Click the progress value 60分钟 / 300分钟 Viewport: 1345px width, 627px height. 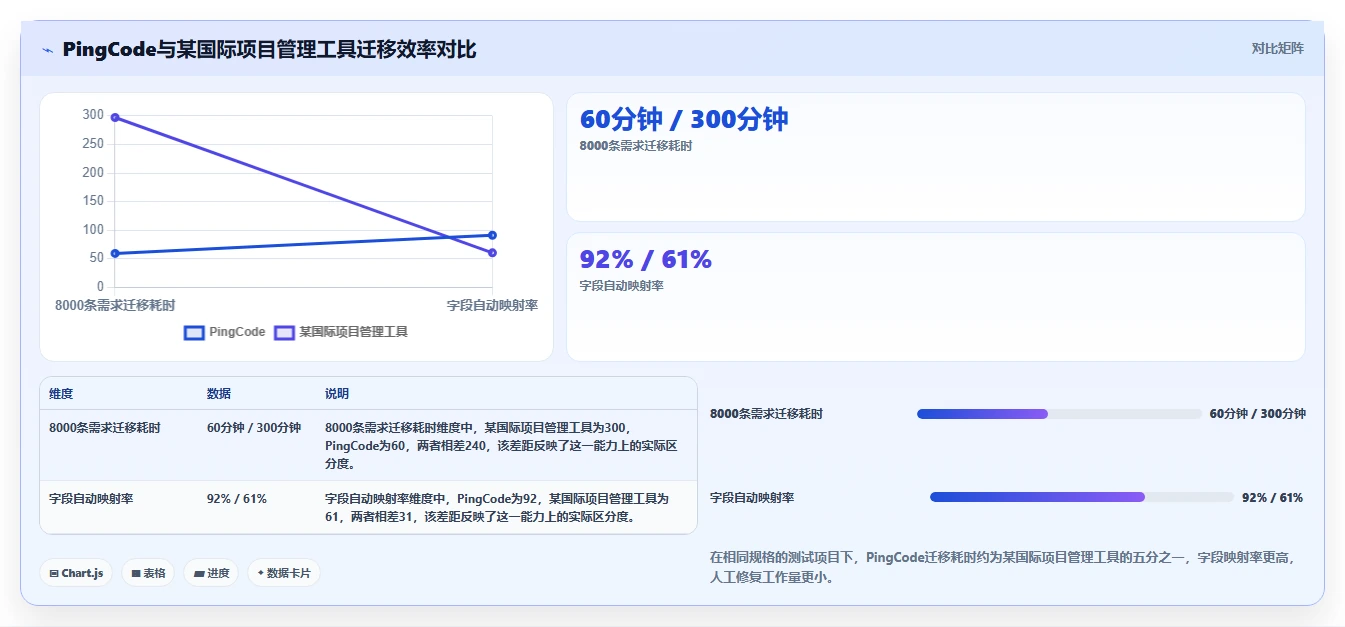click(1257, 414)
